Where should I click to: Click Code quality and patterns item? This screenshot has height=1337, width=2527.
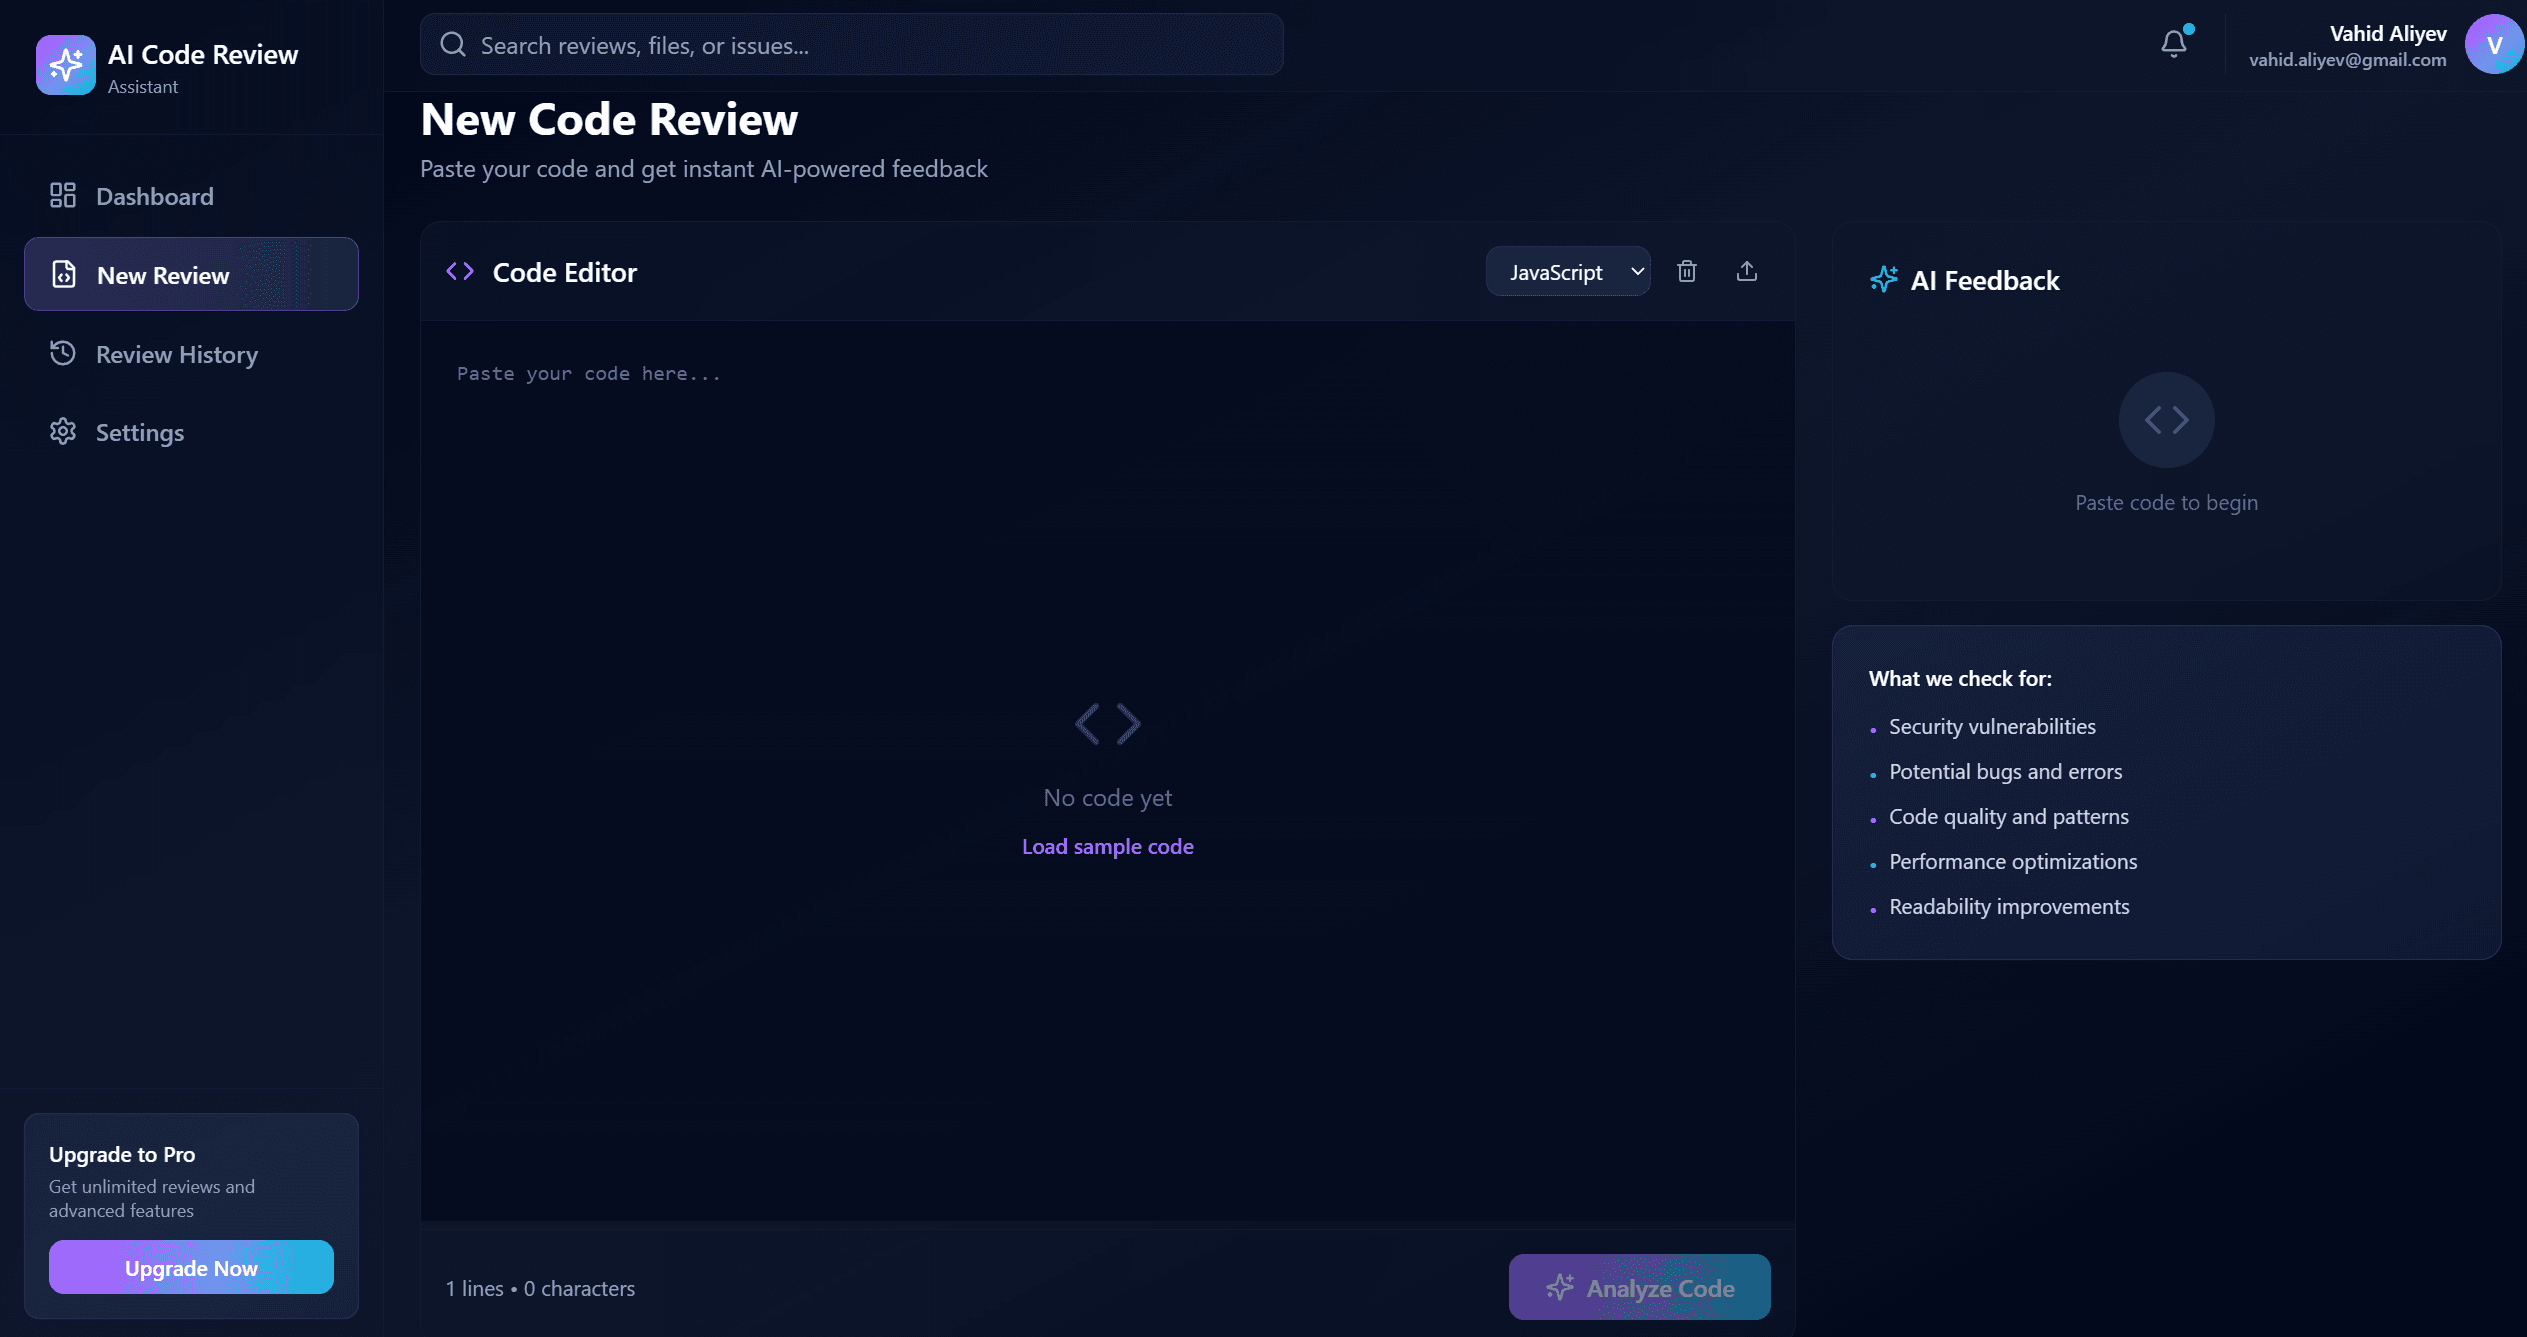point(2008,817)
